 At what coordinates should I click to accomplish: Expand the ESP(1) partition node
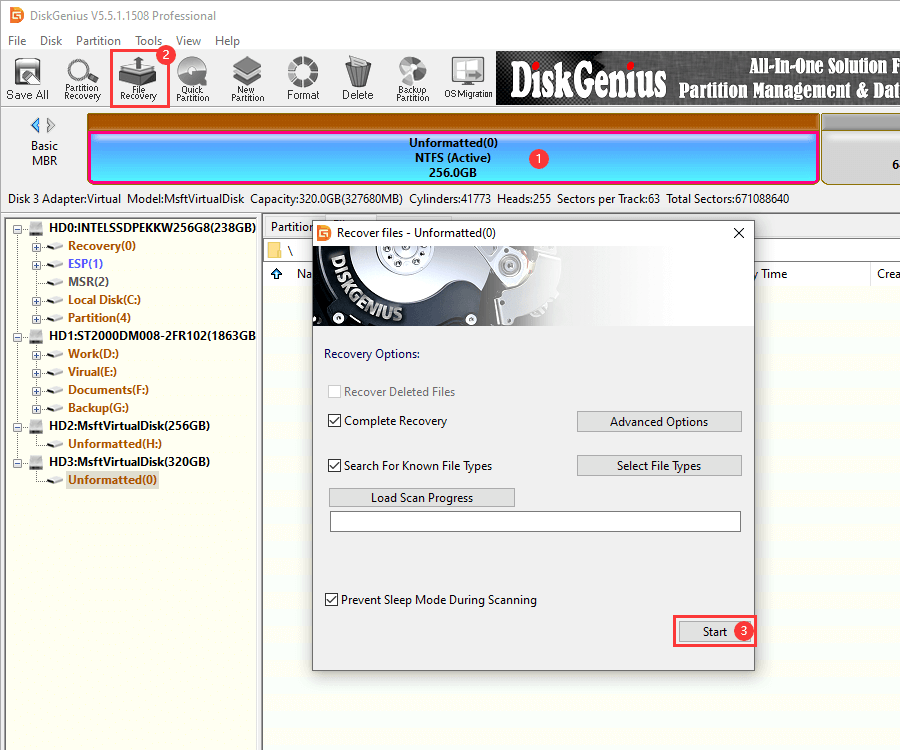(x=36, y=265)
